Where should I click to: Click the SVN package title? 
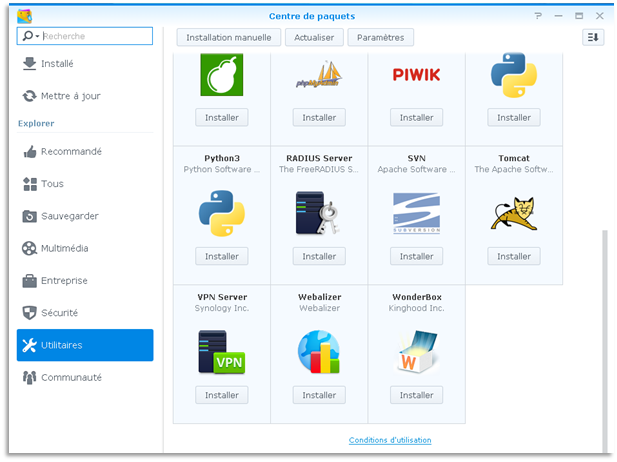[x=416, y=158]
